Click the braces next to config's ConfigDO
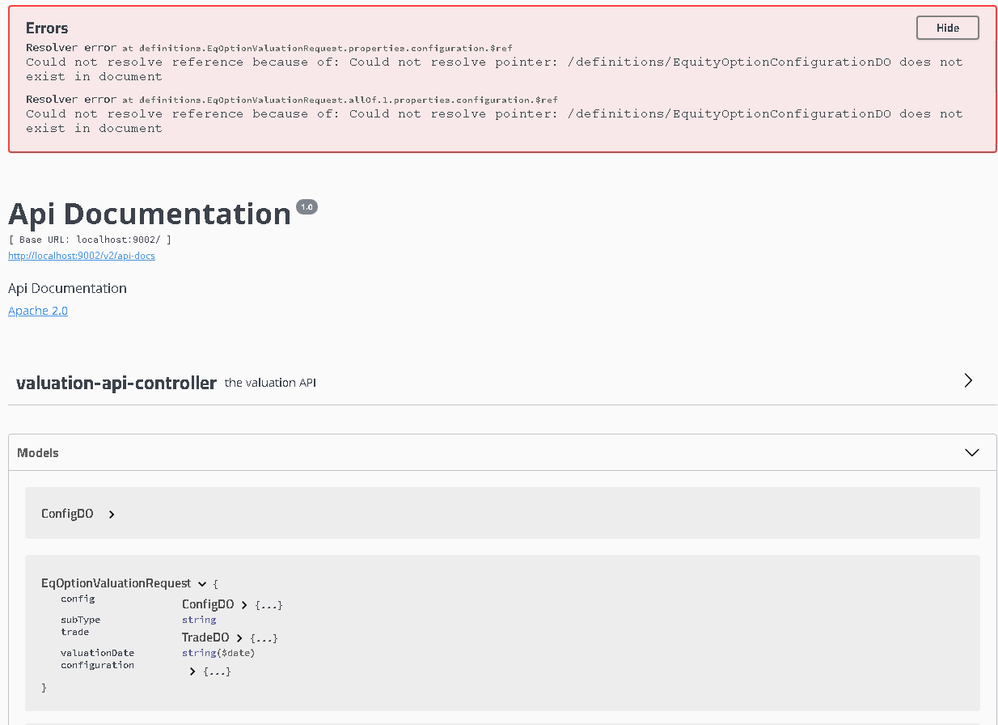Viewport: 998px width, 725px height. coord(269,605)
